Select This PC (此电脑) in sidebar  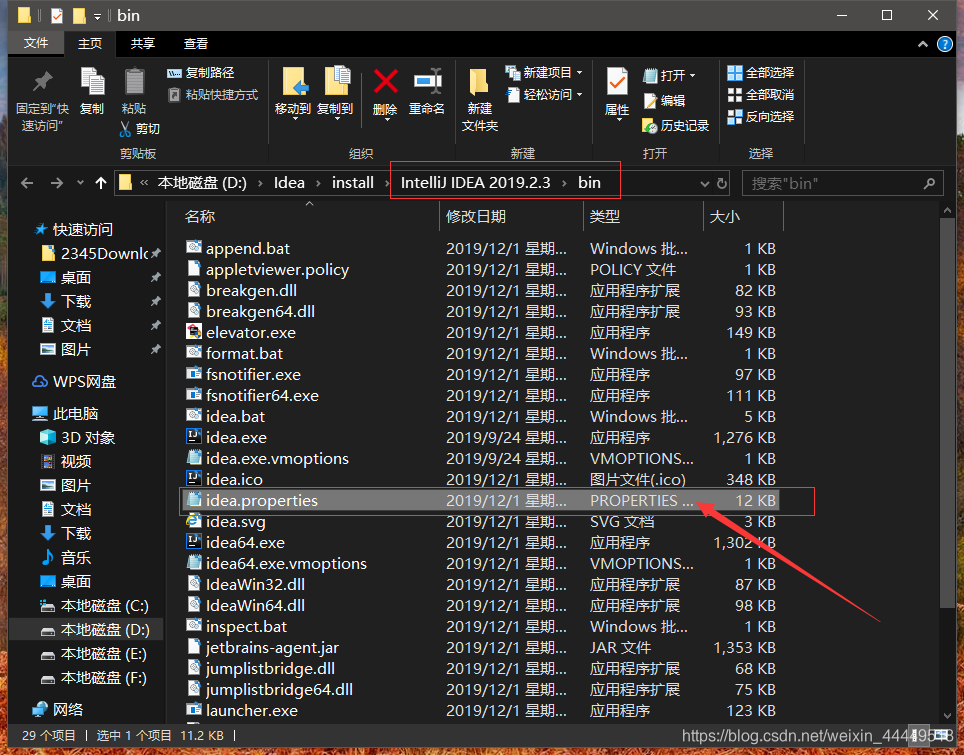[65, 414]
